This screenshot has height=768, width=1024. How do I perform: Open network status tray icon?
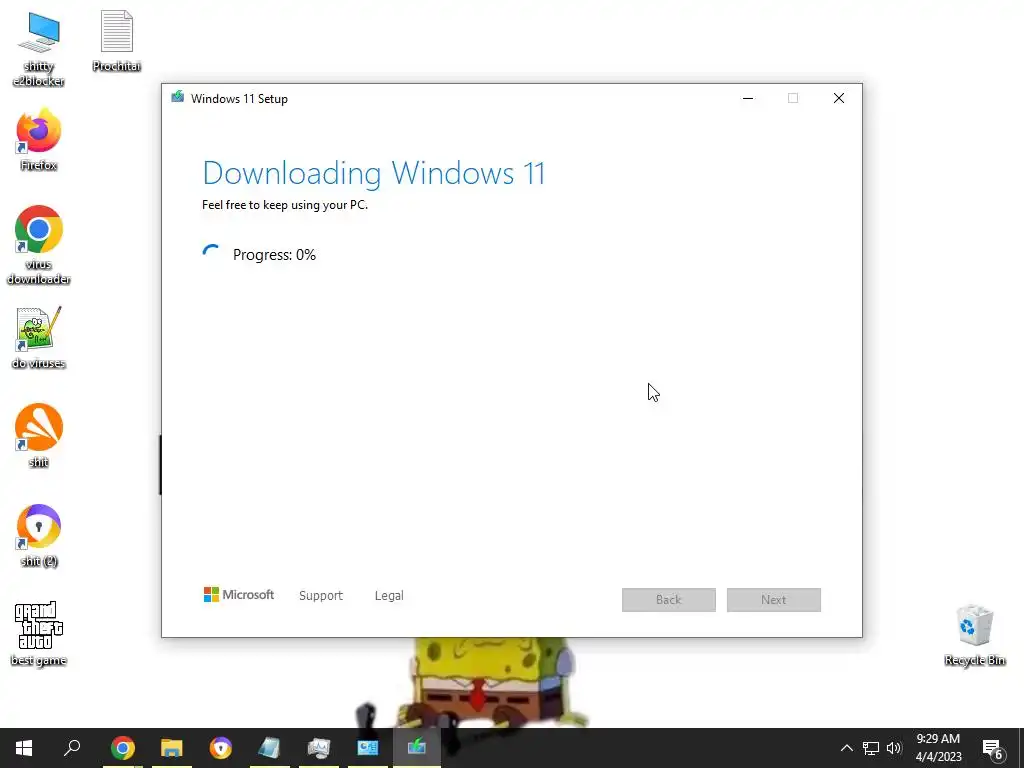pyautogui.click(x=871, y=748)
